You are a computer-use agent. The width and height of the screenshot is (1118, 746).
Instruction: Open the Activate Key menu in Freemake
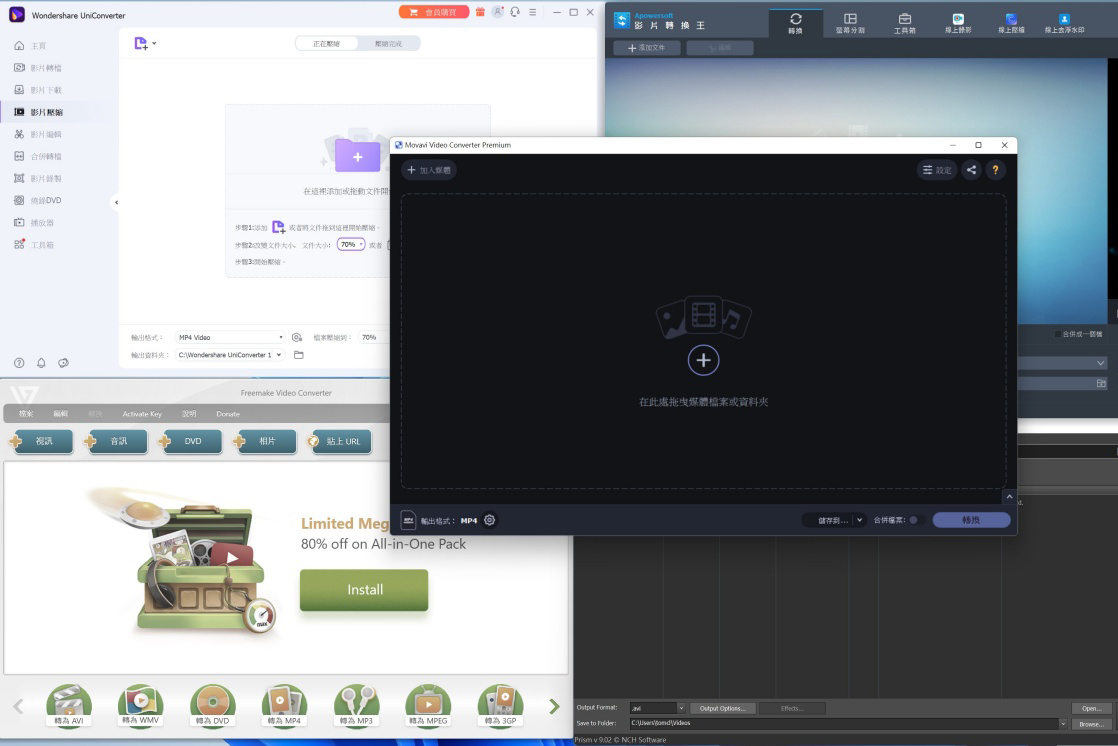coord(142,414)
